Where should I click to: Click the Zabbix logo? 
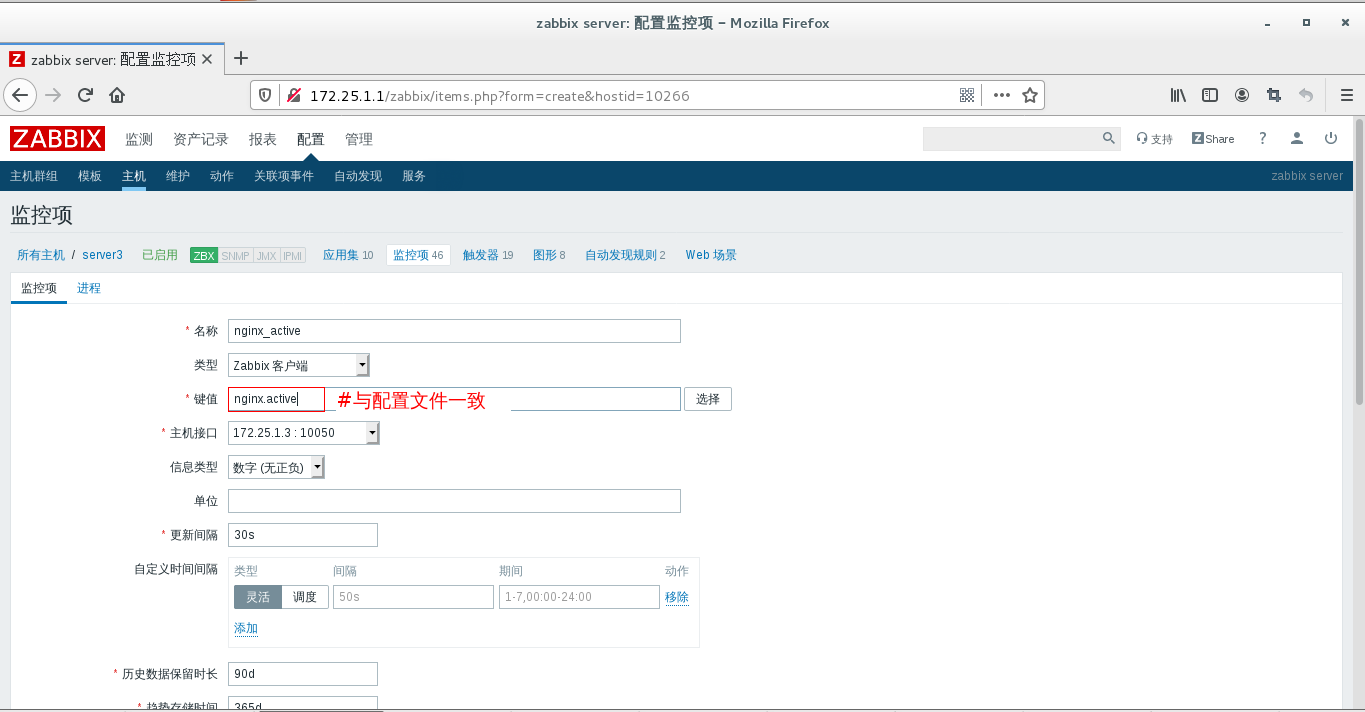57,139
